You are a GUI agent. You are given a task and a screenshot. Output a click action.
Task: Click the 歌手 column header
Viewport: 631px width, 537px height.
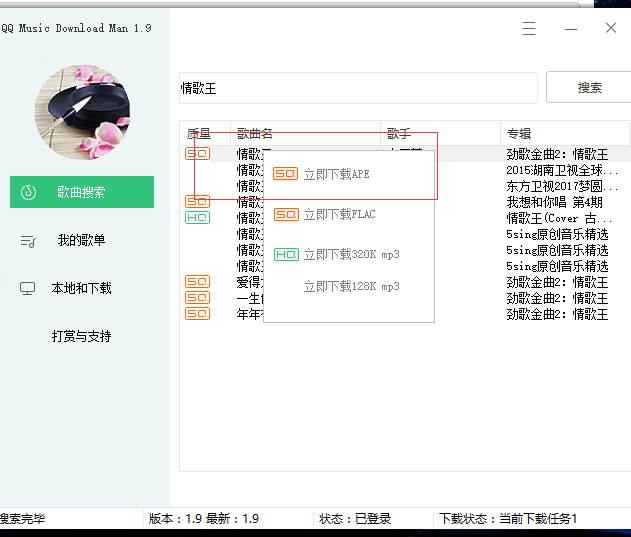pos(440,133)
